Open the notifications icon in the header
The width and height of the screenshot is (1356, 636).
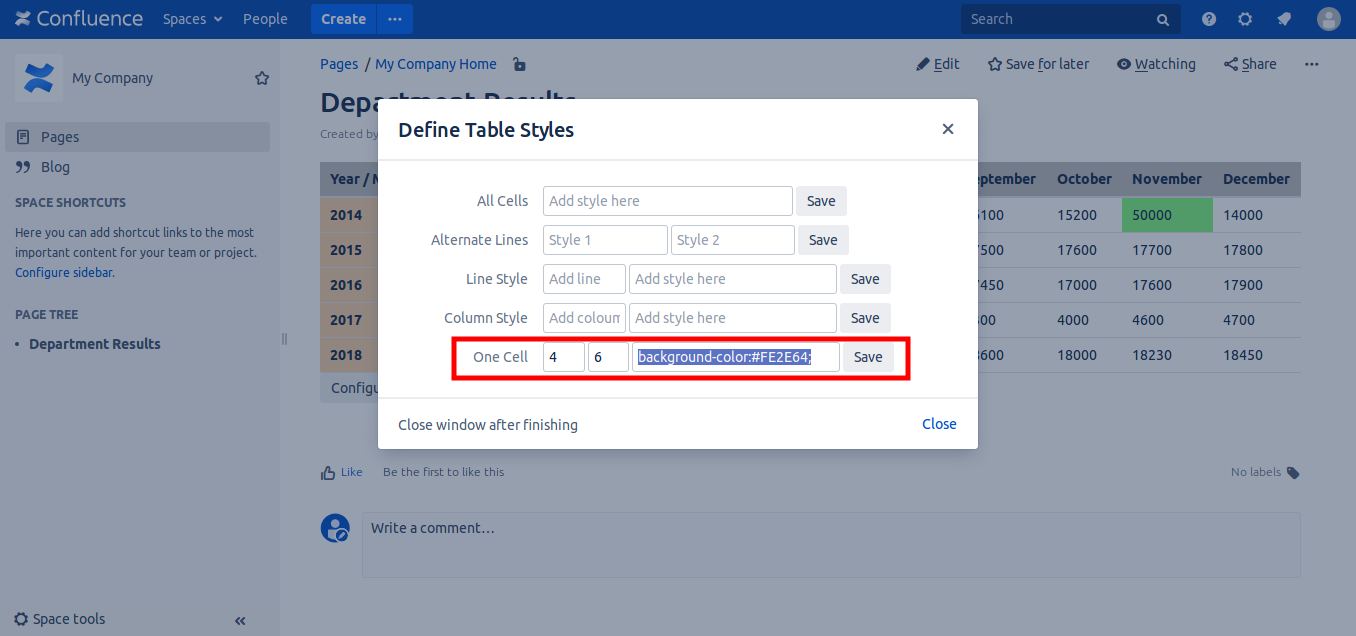click(x=1284, y=19)
